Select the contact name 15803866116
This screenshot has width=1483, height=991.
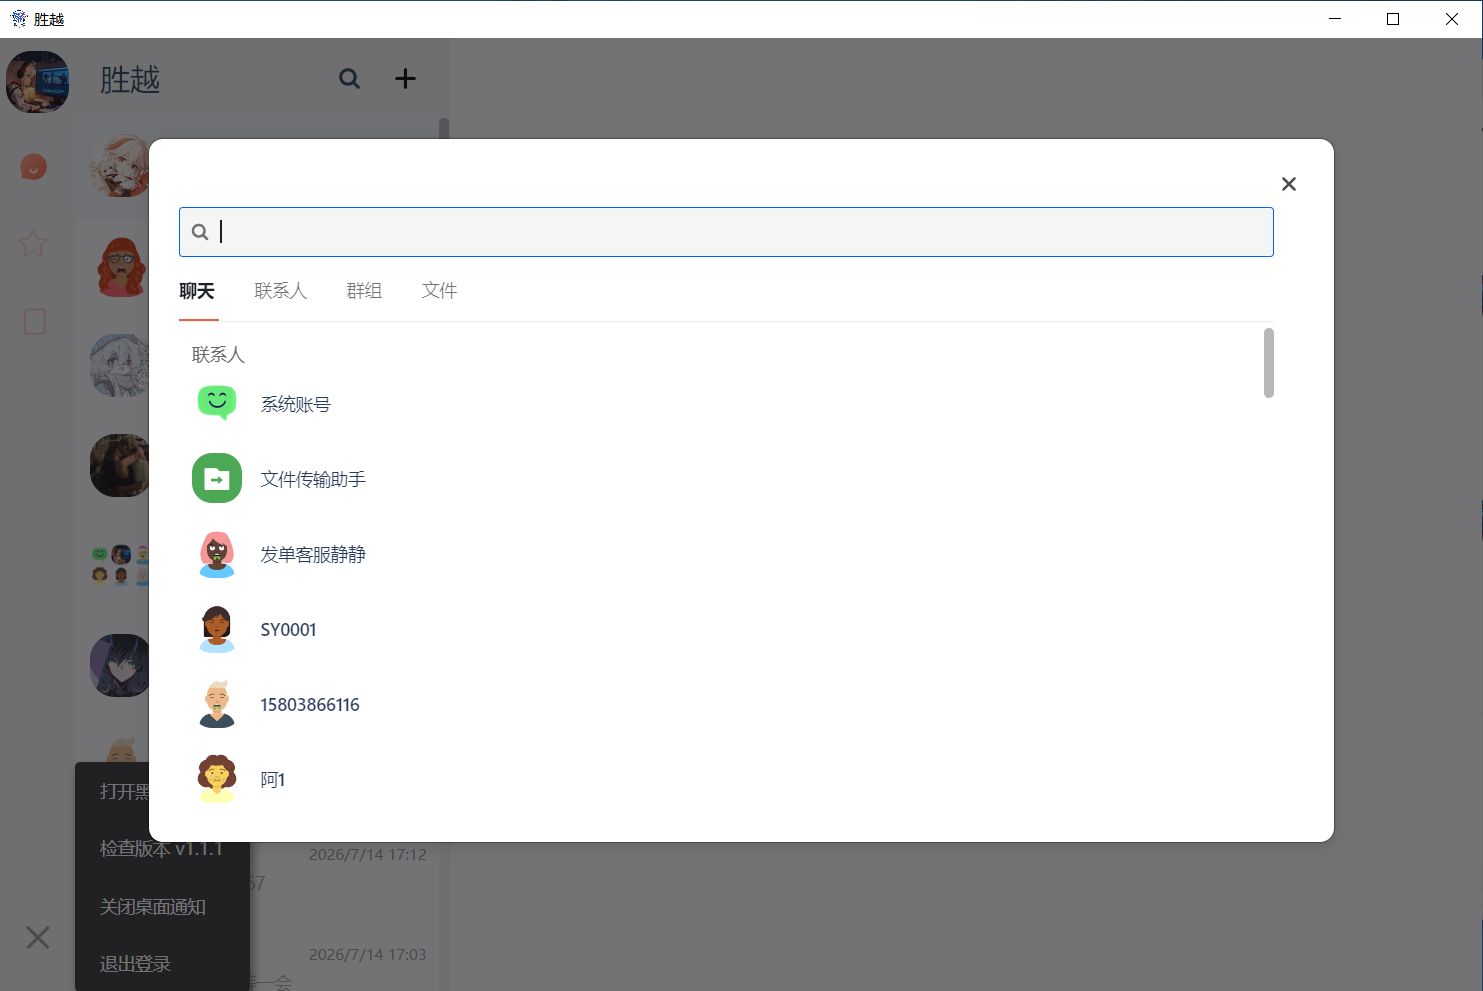pyautogui.click(x=310, y=705)
